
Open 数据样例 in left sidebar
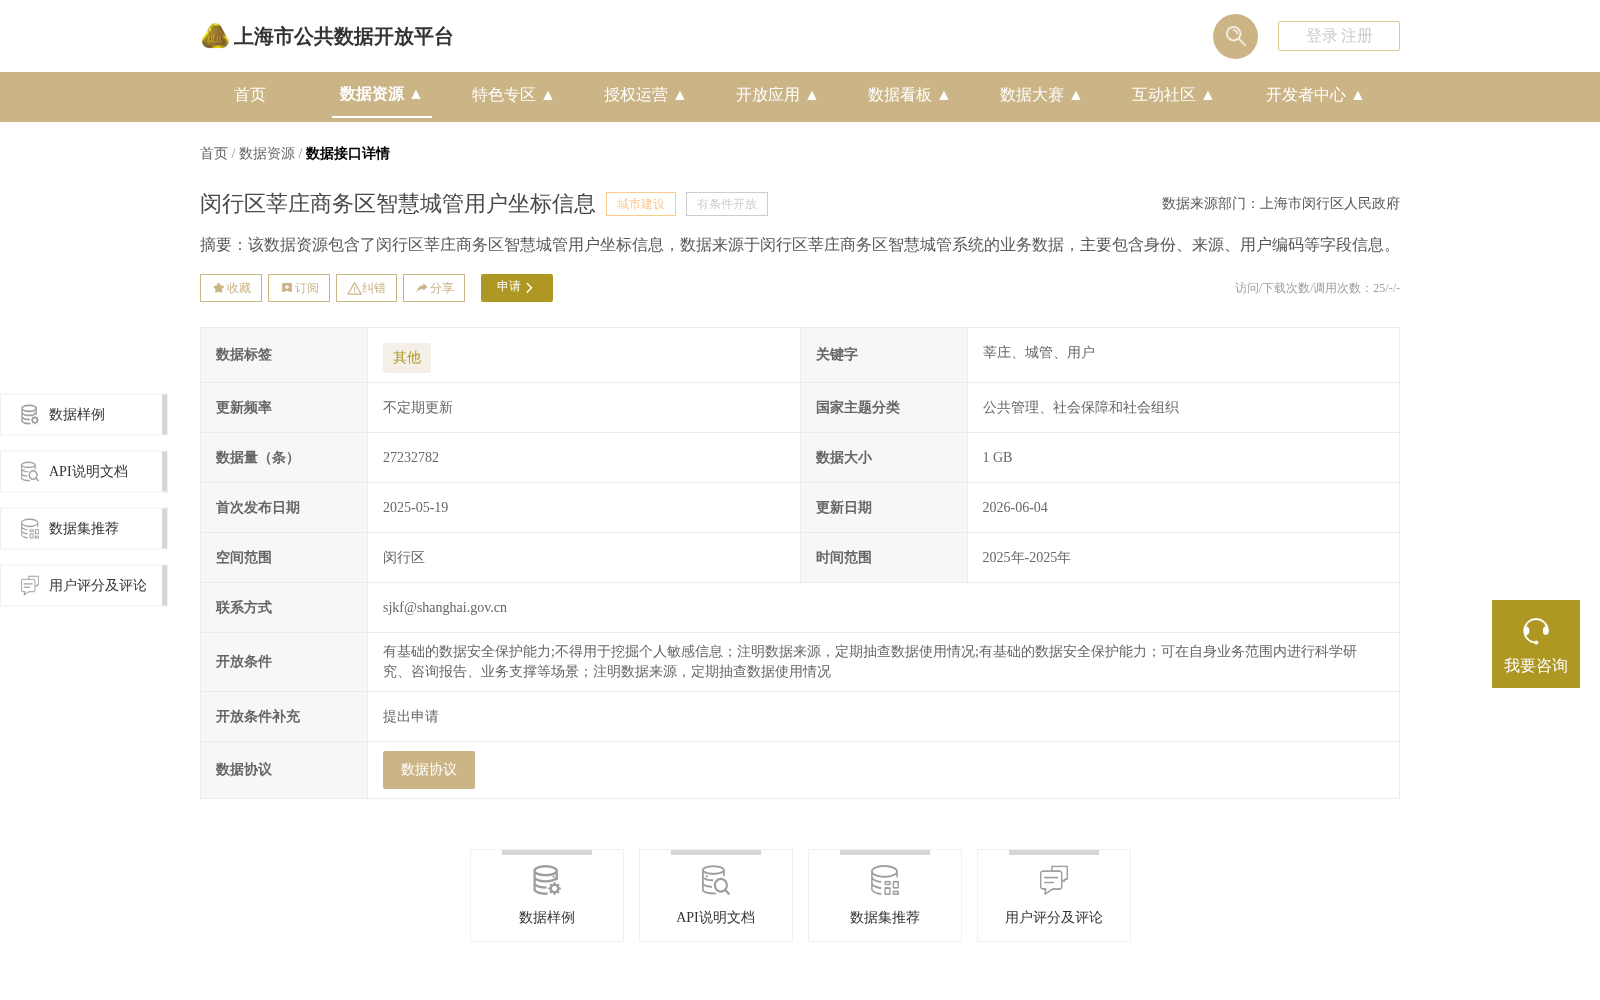tap(83, 415)
